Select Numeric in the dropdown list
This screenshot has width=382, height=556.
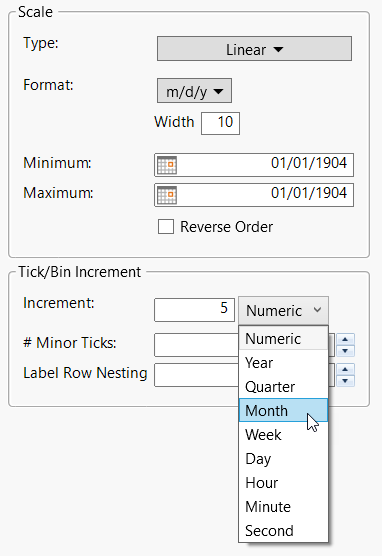283,338
